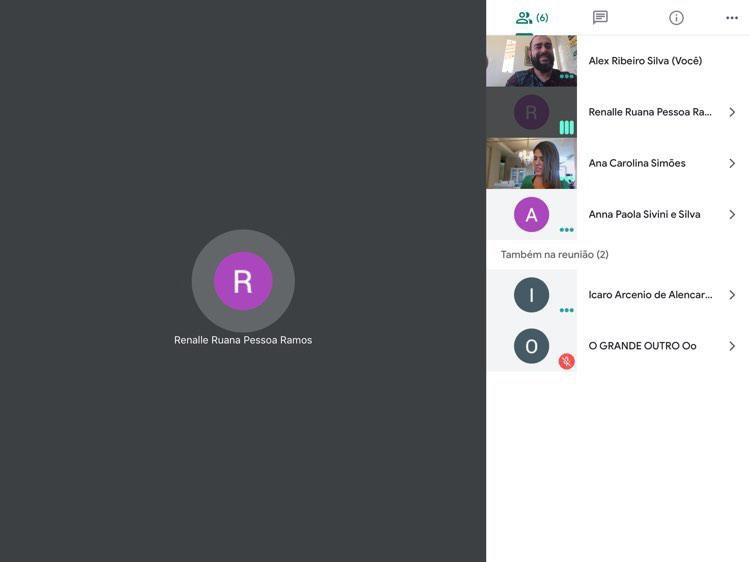Click Ana Carolina Simões' video thumbnail

pyautogui.click(x=530, y=163)
